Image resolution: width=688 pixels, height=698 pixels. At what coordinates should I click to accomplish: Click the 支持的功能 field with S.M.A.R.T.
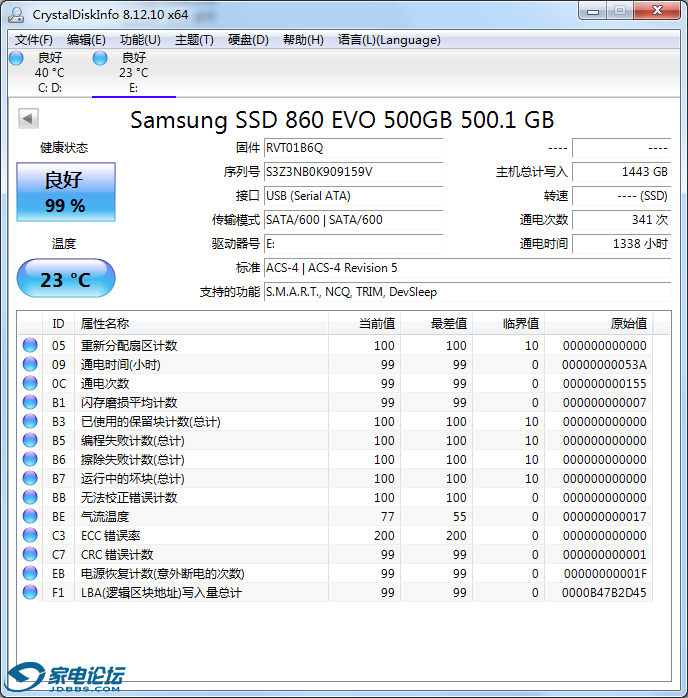[468, 292]
